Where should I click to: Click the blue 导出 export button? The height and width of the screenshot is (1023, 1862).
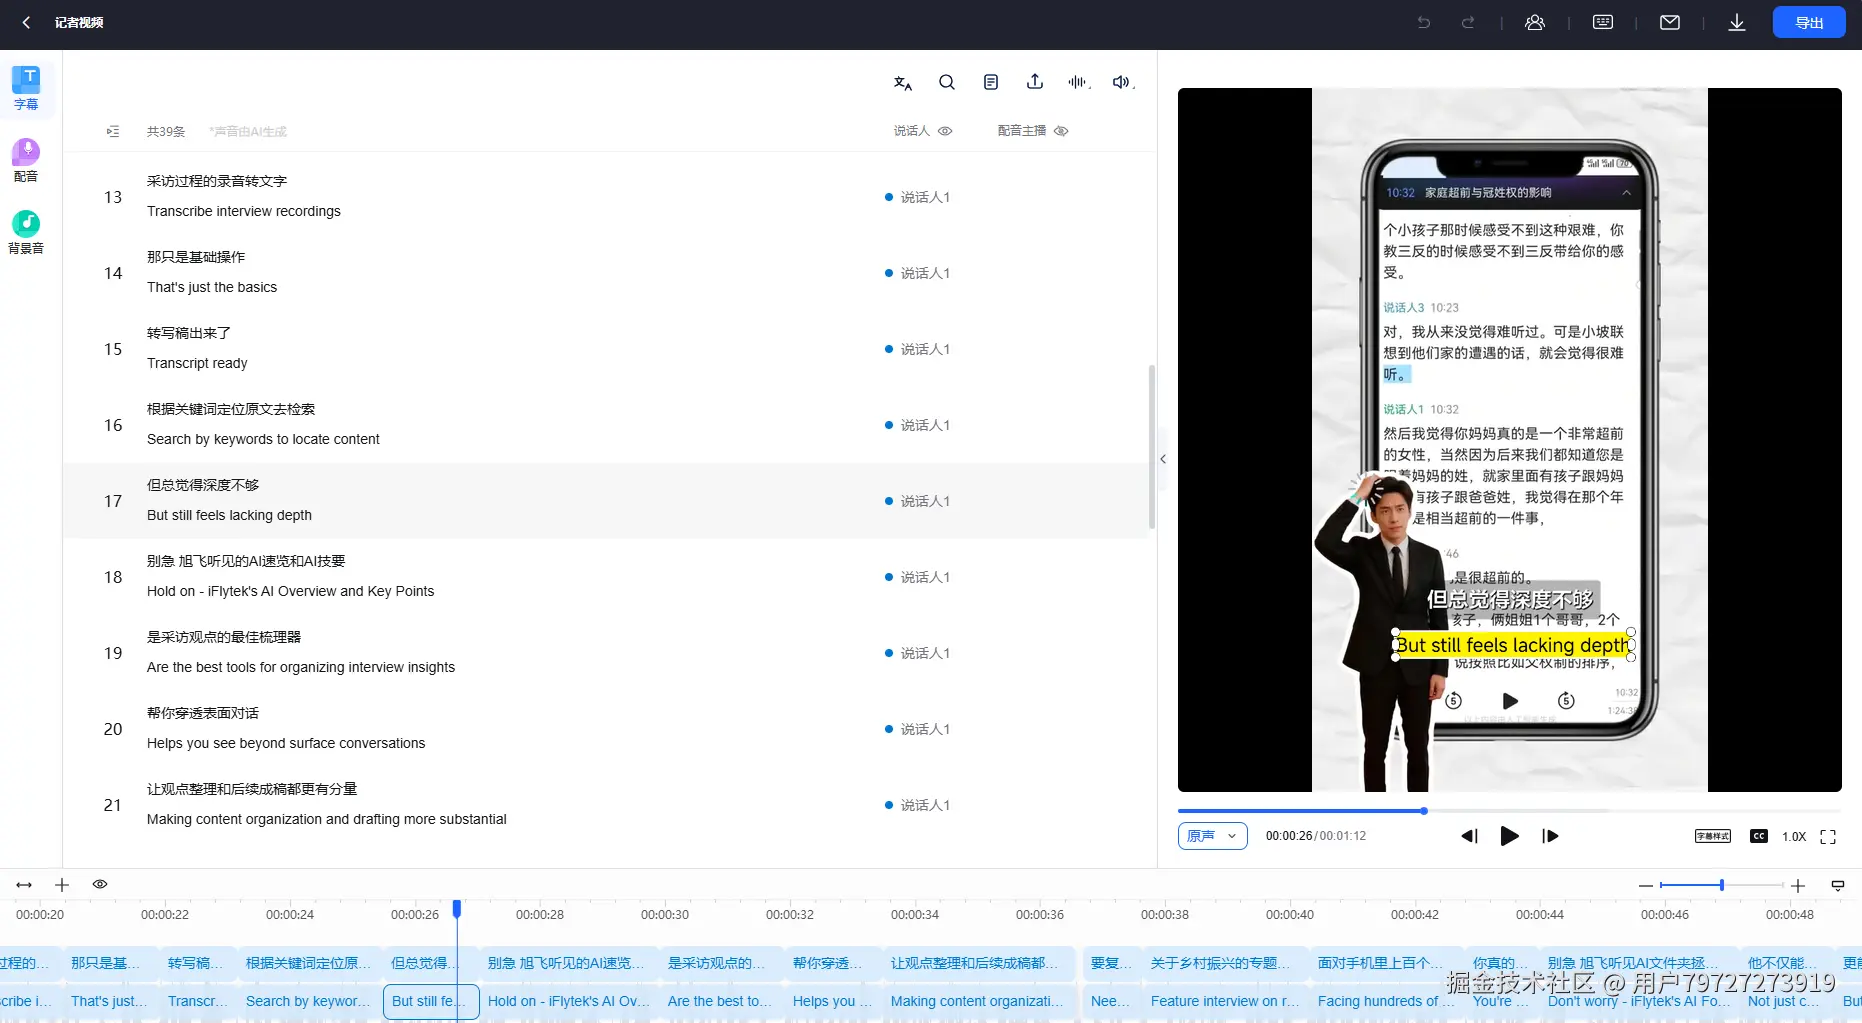pyautogui.click(x=1809, y=22)
